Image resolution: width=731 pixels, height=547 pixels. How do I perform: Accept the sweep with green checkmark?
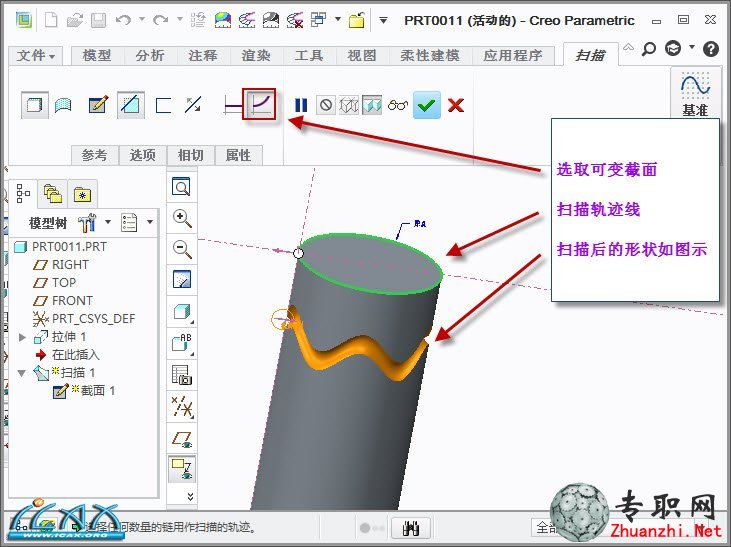(427, 105)
